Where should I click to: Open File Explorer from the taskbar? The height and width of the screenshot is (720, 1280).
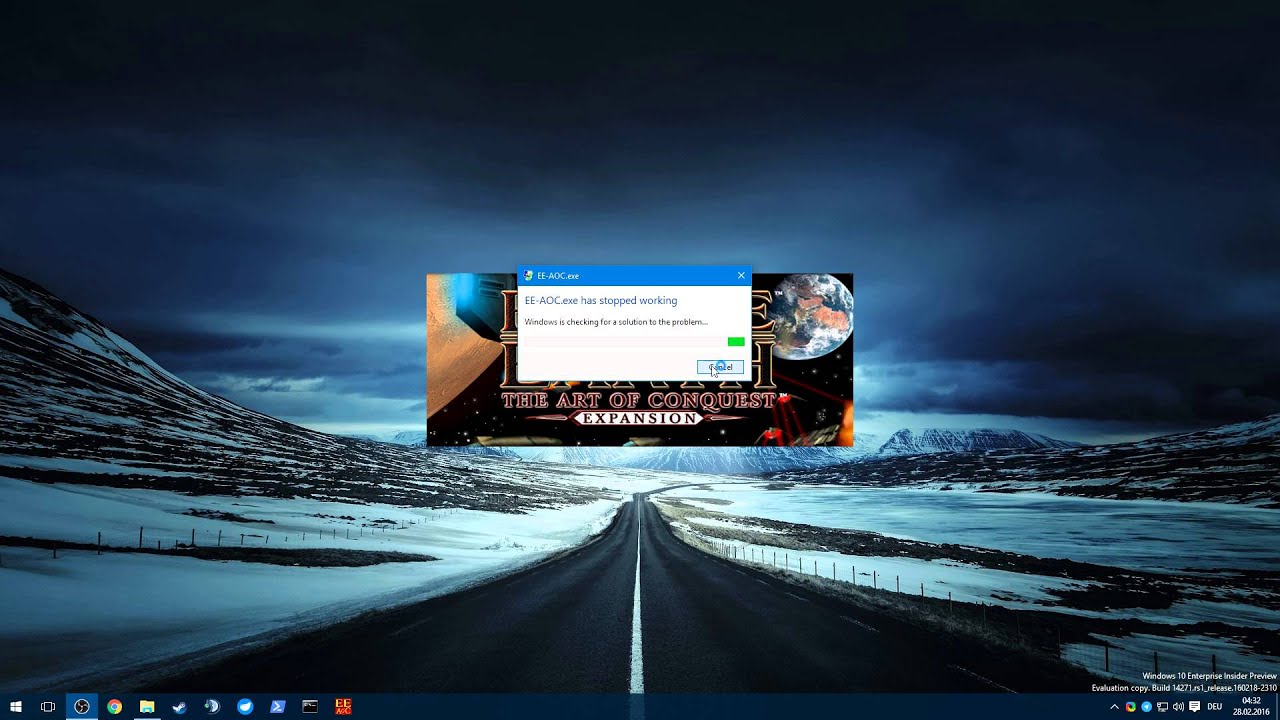(x=147, y=707)
